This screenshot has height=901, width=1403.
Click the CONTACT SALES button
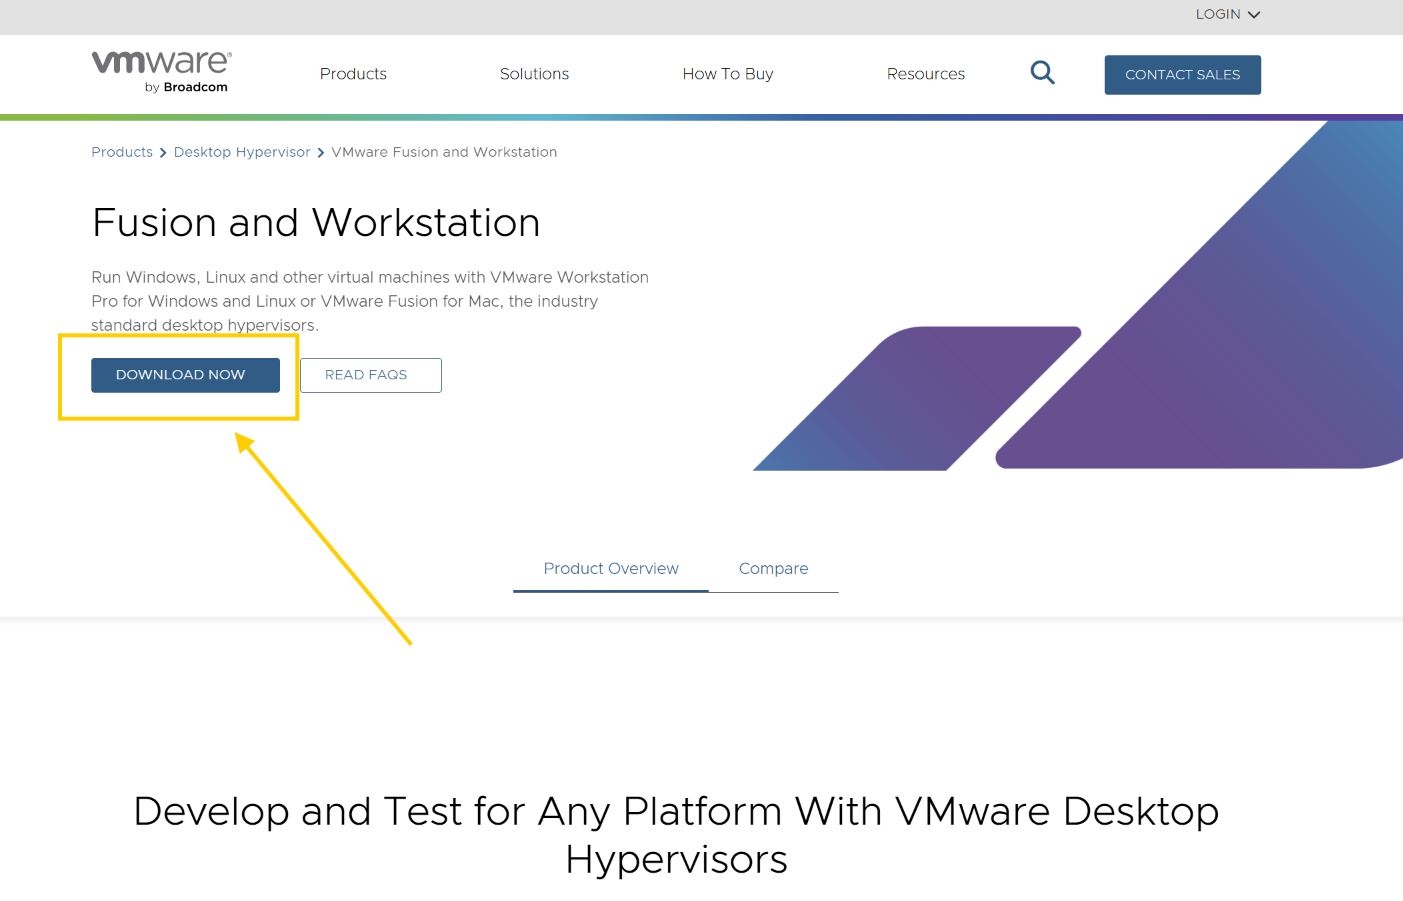(x=1182, y=75)
